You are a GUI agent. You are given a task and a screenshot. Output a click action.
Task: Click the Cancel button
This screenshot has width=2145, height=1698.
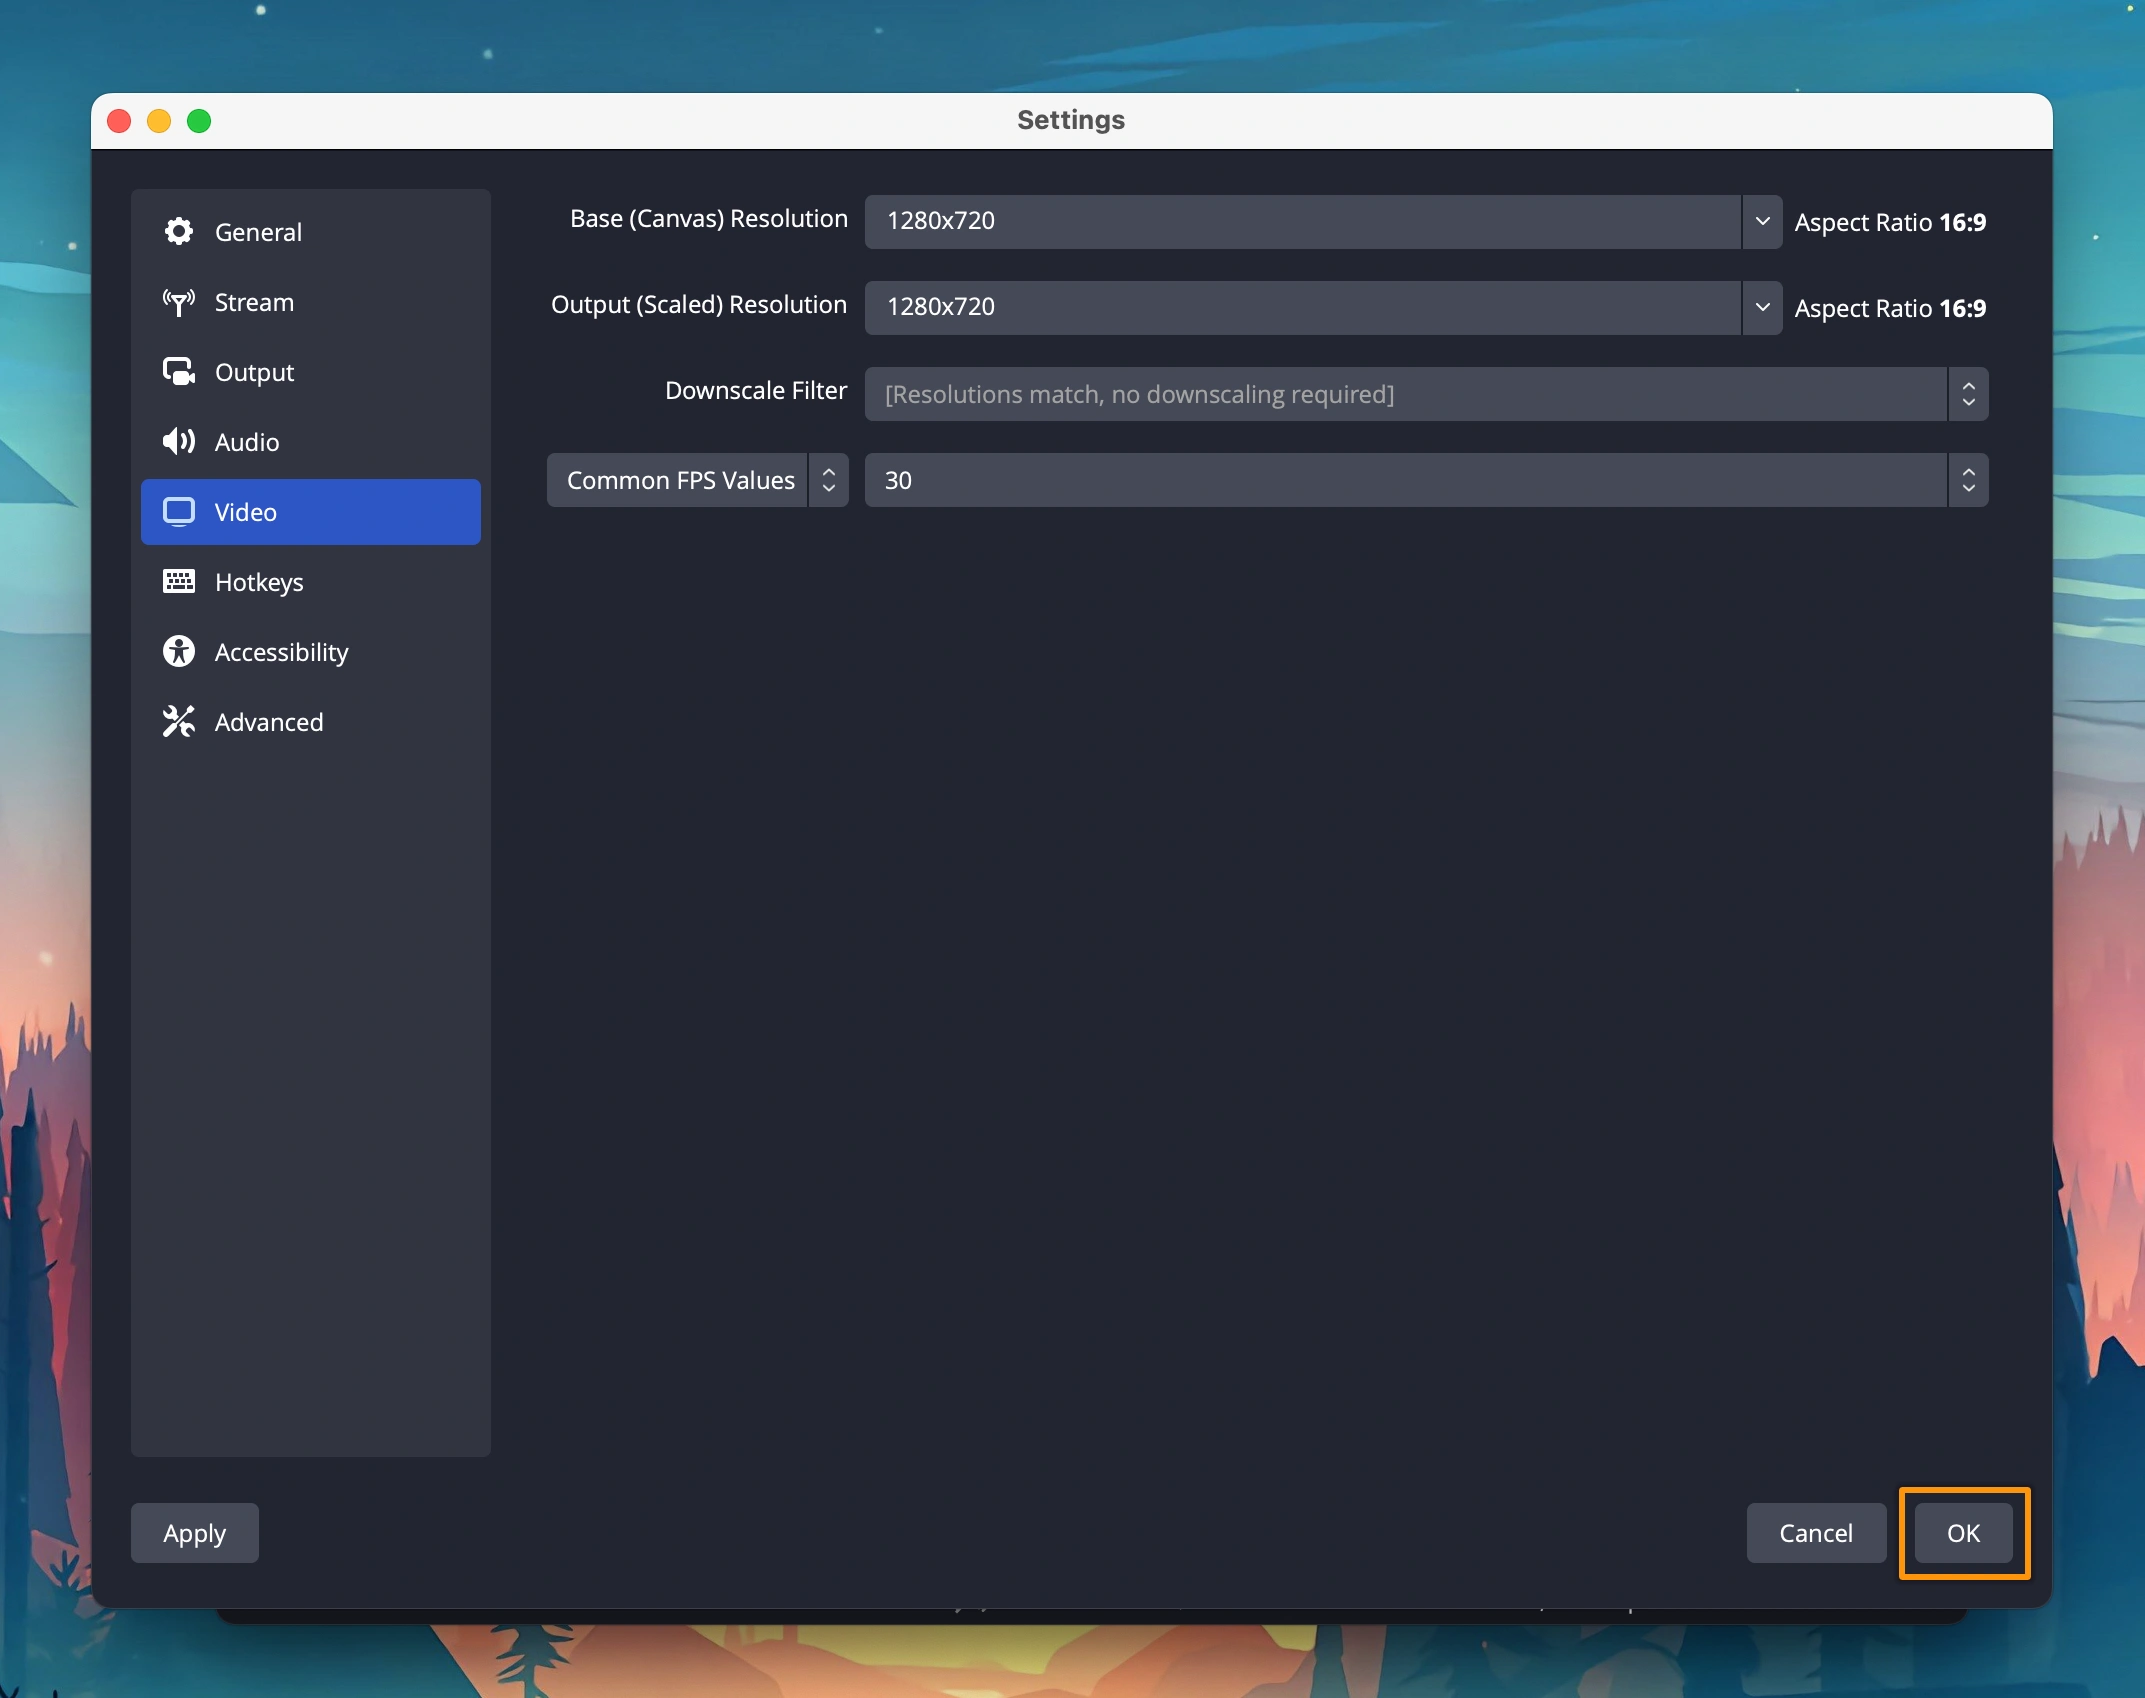click(1815, 1533)
